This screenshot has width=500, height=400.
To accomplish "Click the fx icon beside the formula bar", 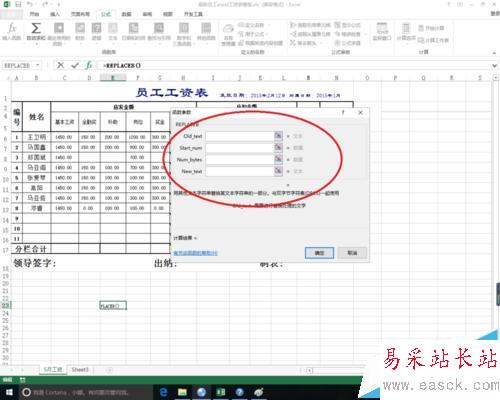I will point(89,65).
